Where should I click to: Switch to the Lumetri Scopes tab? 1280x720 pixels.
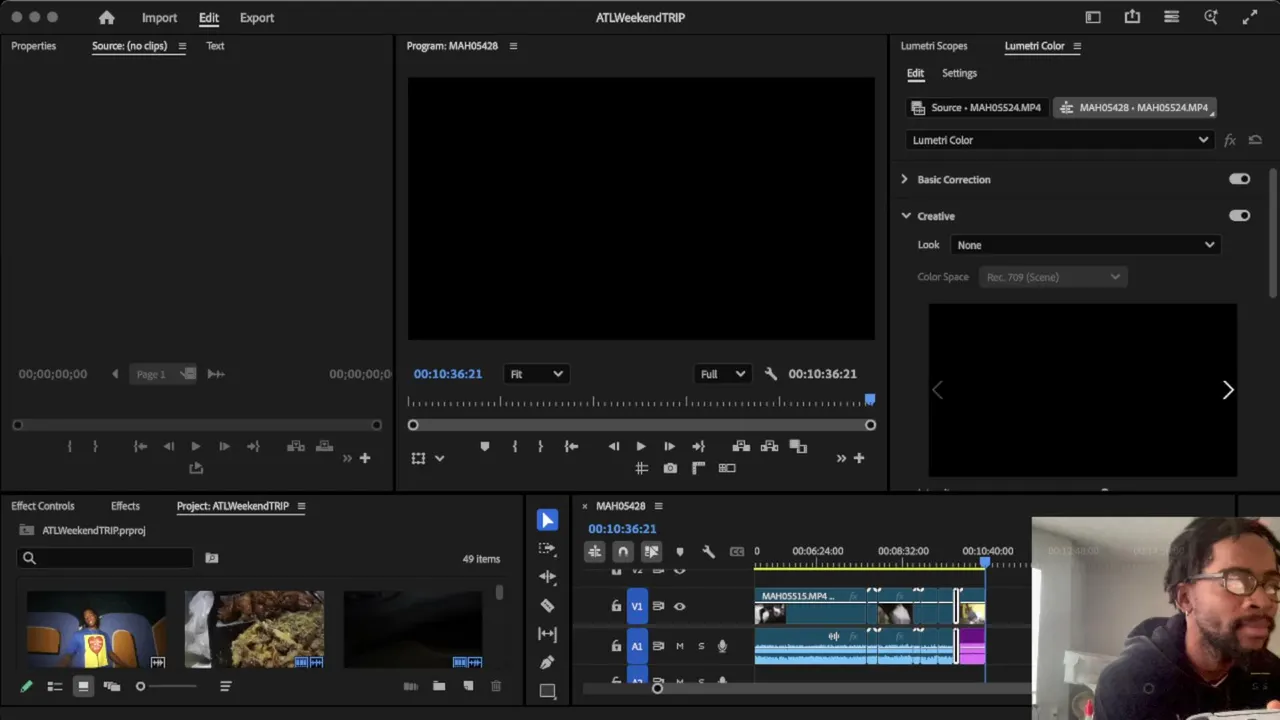[x=934, y=46]
